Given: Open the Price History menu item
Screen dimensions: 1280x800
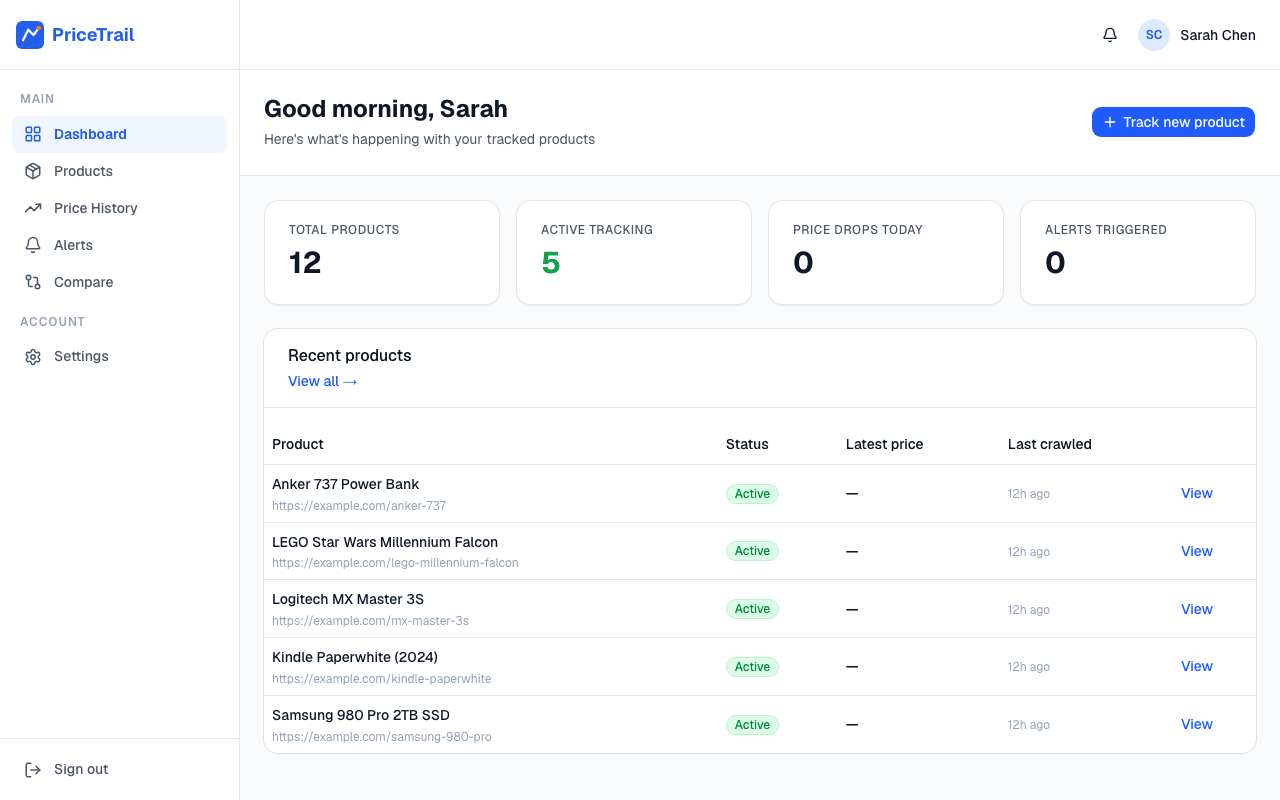Looking at the screenshot, I should [x=119, y=208].
